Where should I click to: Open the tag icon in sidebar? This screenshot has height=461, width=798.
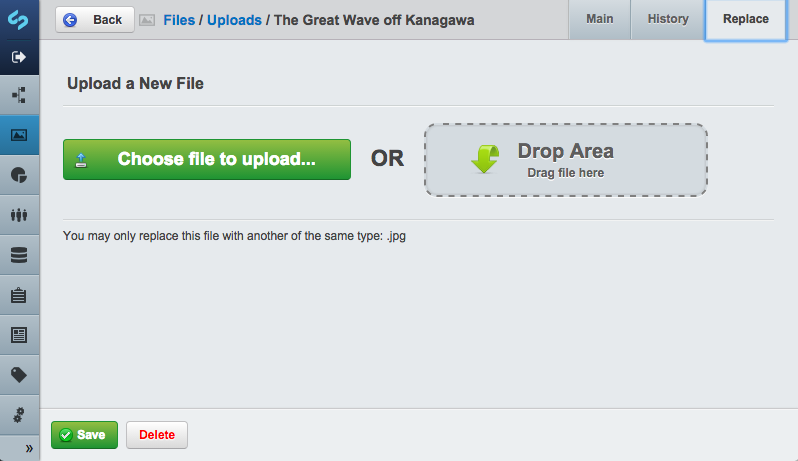19,375
